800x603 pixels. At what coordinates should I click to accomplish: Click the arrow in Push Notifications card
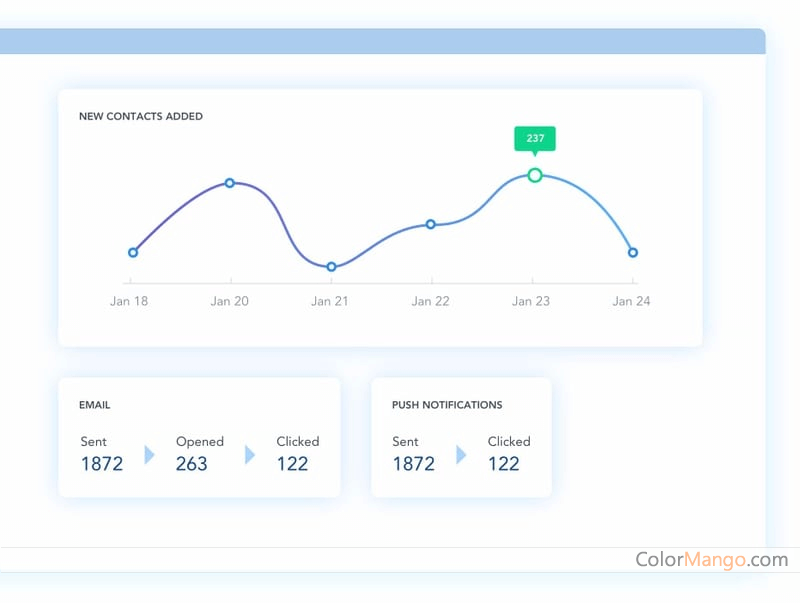tap(461, 456)
